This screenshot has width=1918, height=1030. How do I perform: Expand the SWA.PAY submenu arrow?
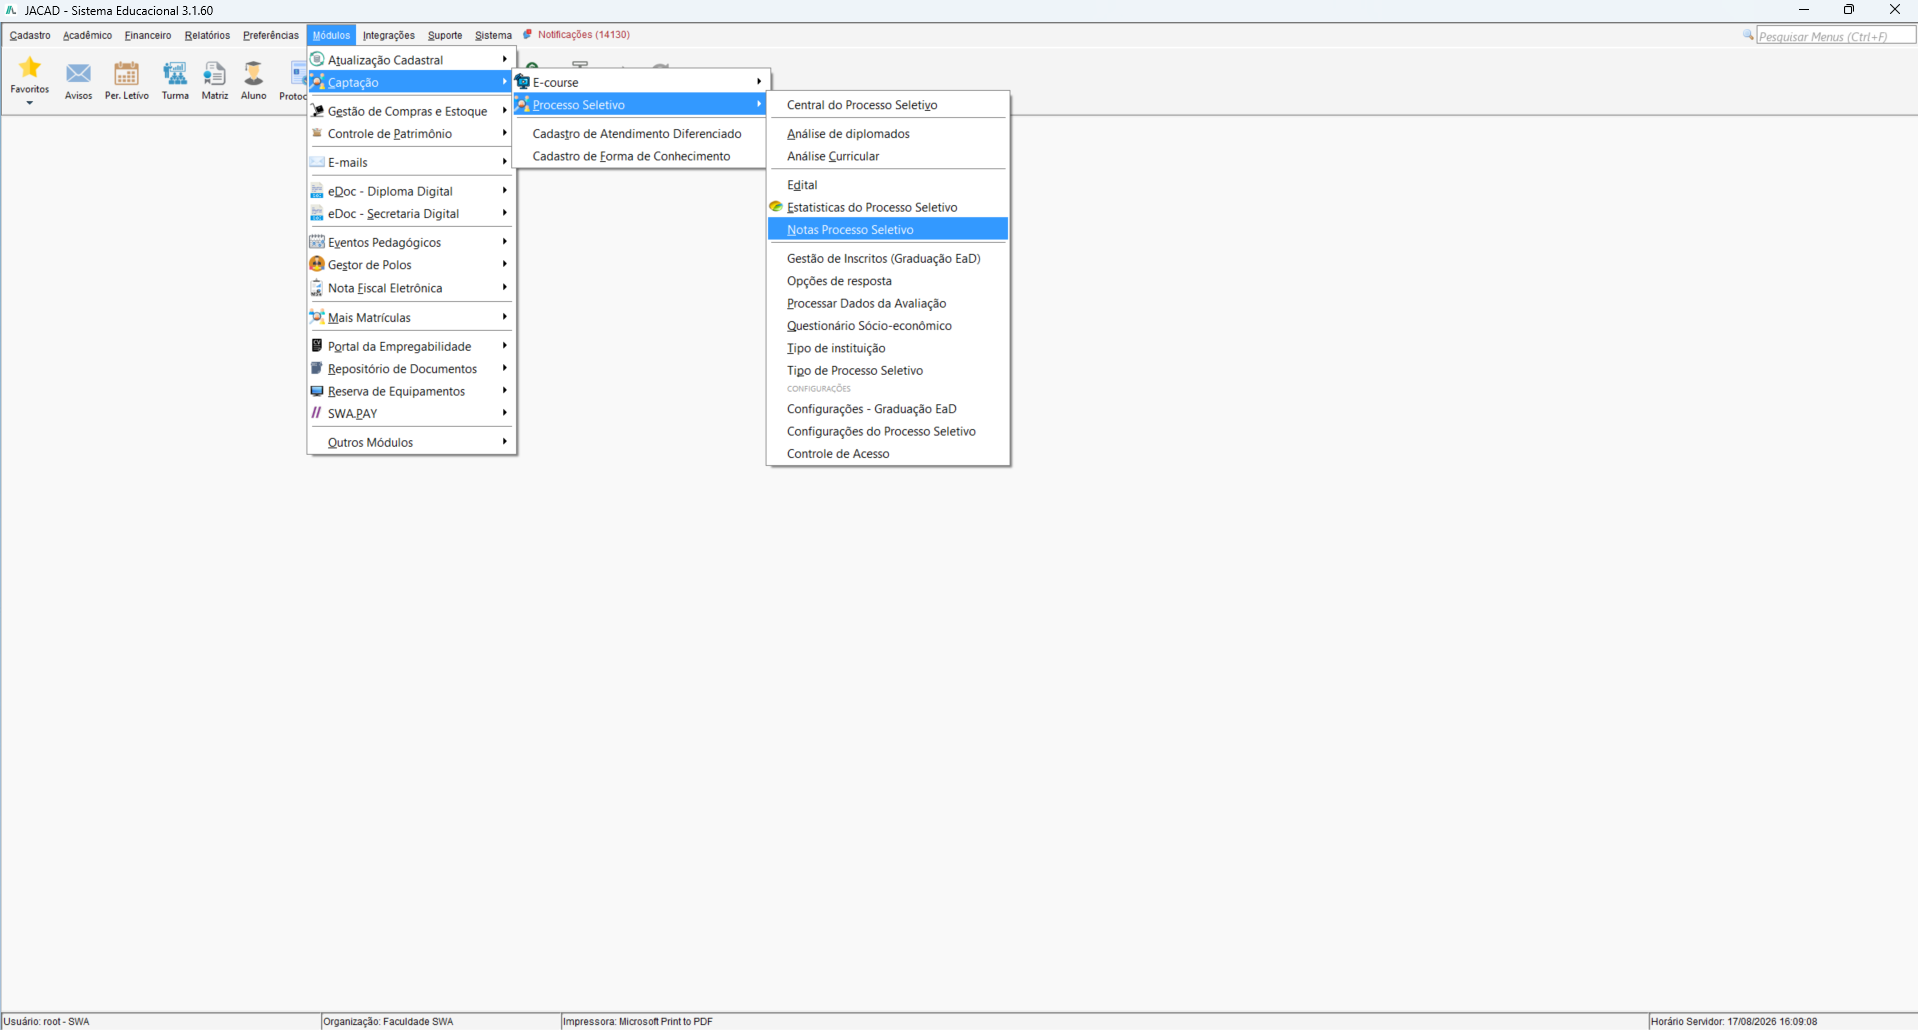505,413
